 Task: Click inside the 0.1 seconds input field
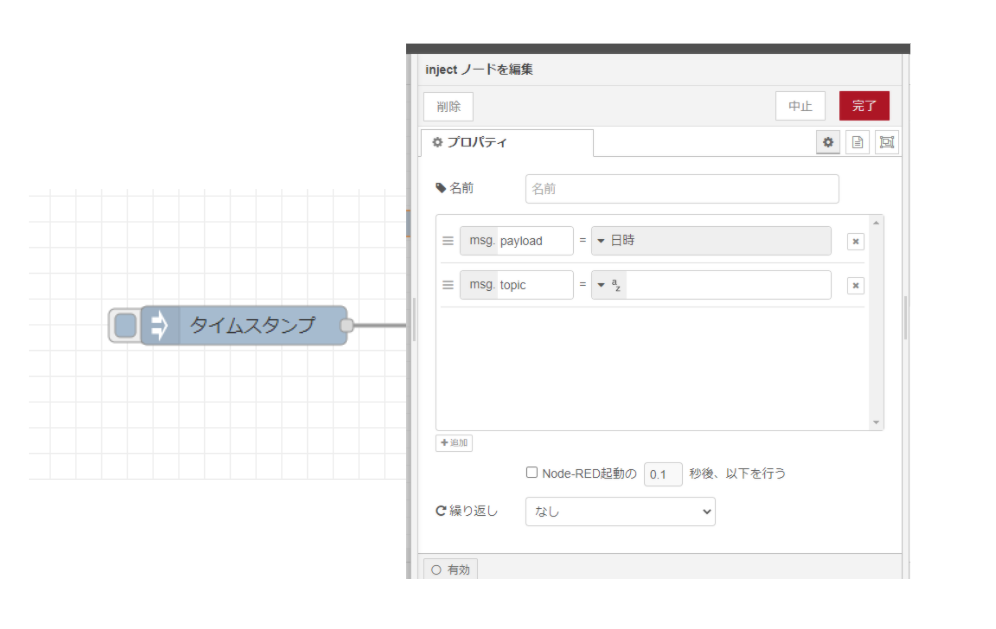click(662, 473)
